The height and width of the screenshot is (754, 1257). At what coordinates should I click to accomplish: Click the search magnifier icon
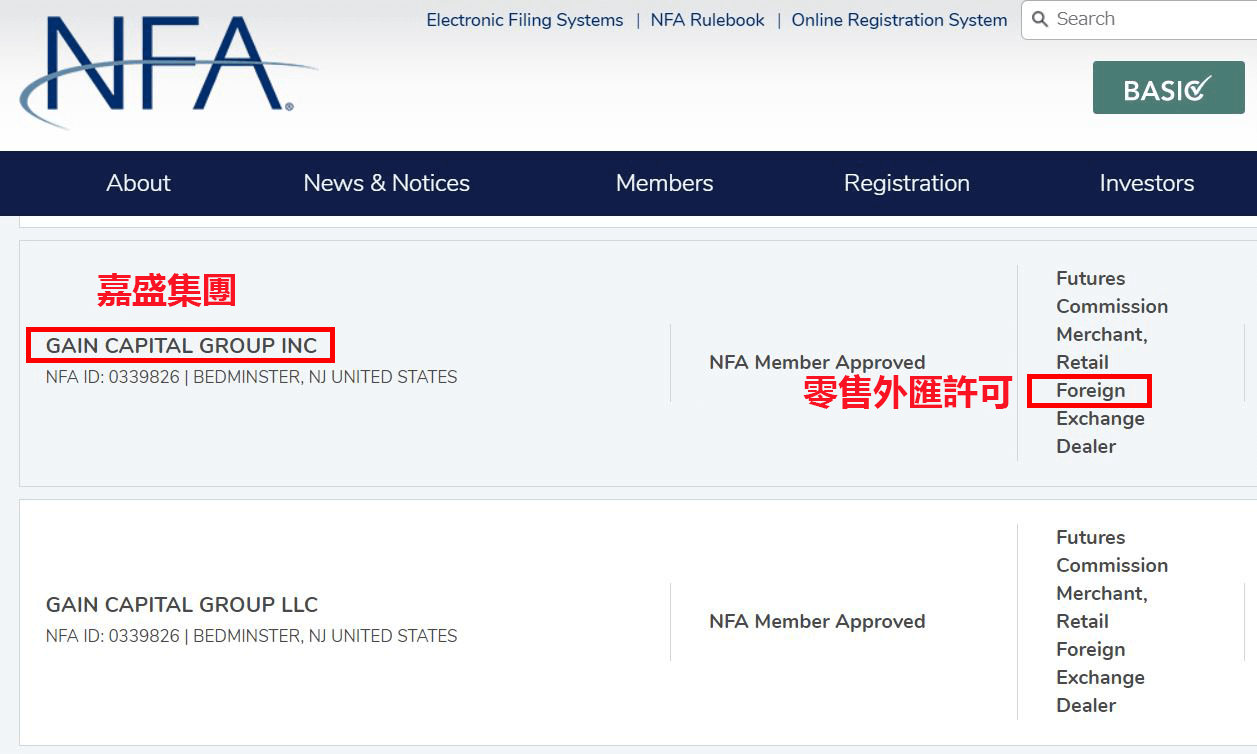(1040, 19)
